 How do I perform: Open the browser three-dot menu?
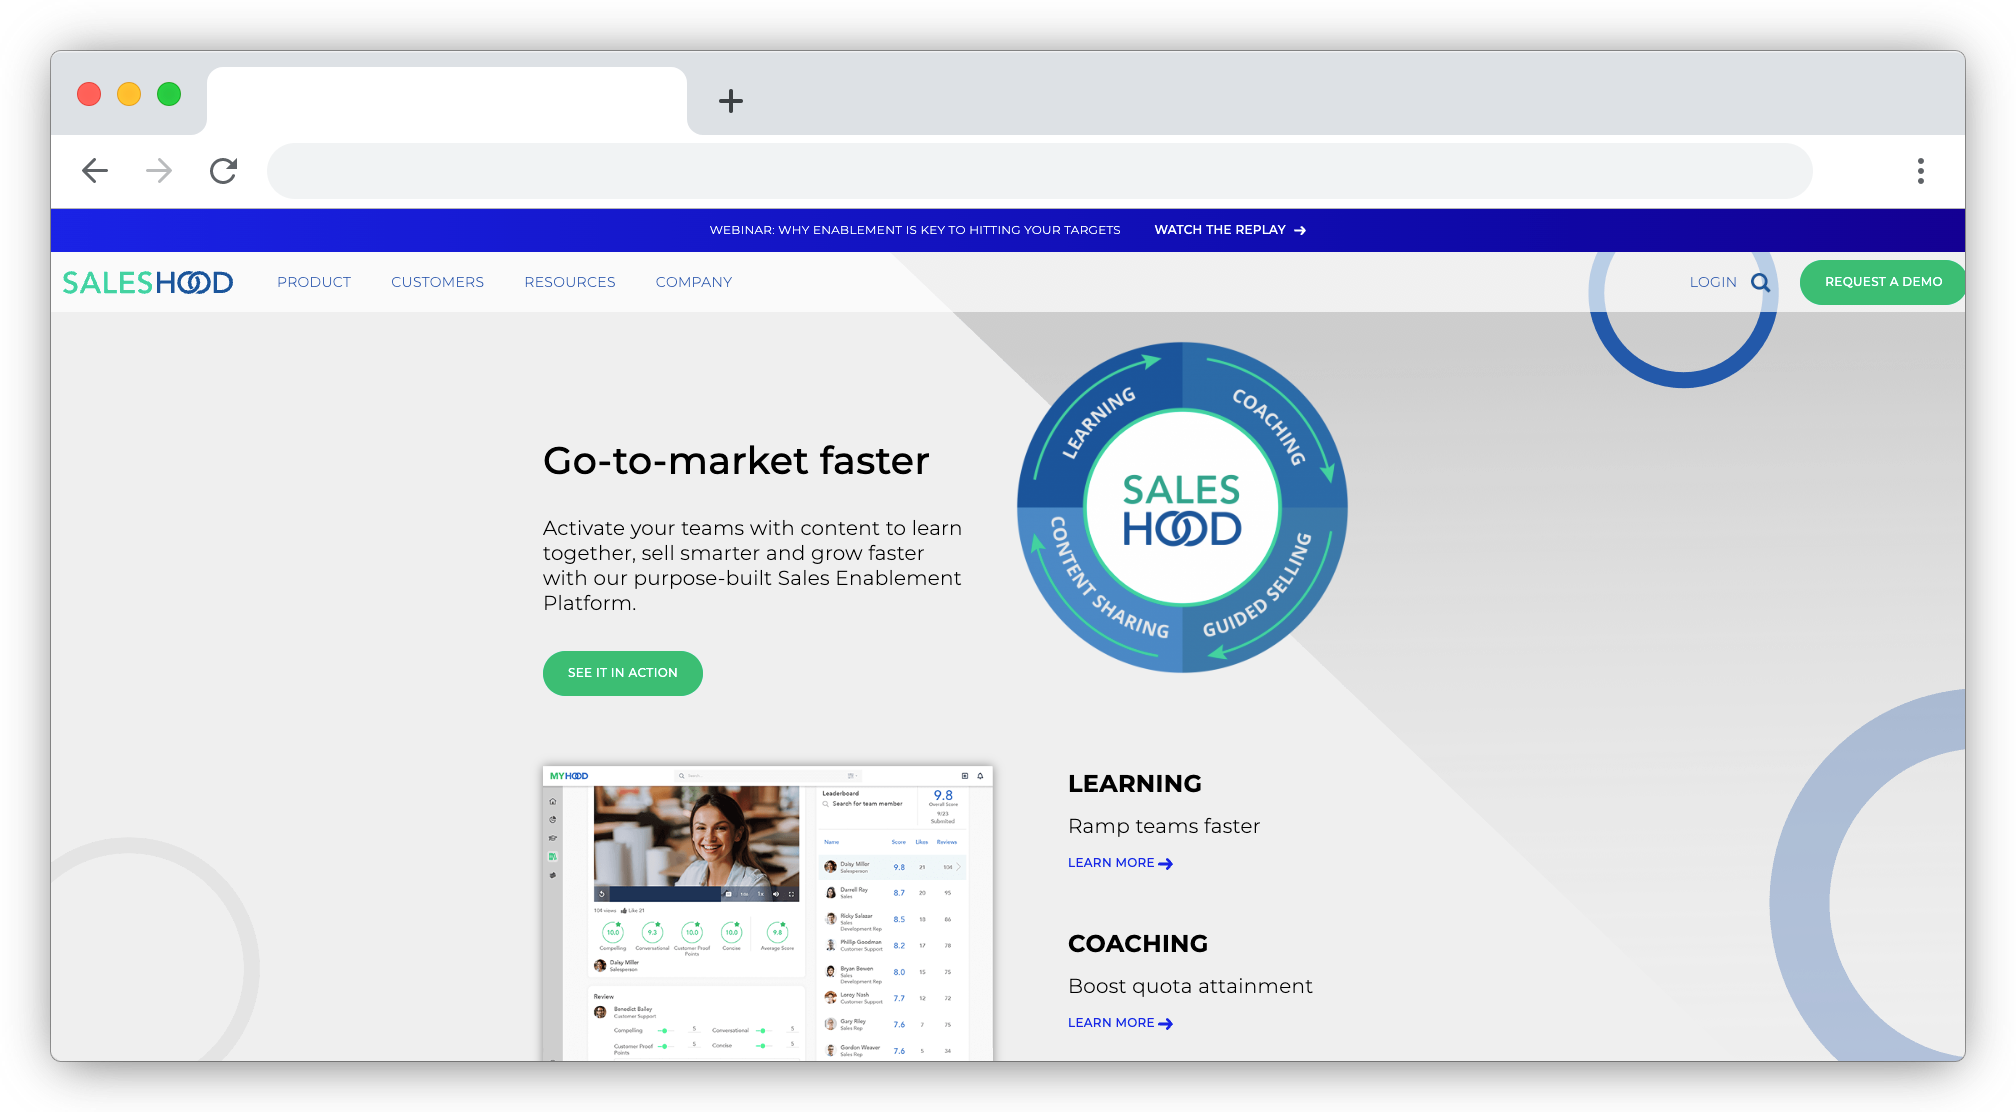pos(1920,171)
